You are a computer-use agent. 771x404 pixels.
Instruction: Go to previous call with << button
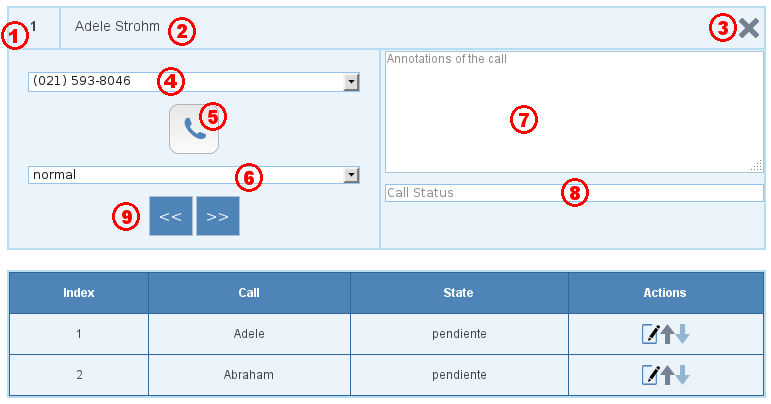pos(170,216)
